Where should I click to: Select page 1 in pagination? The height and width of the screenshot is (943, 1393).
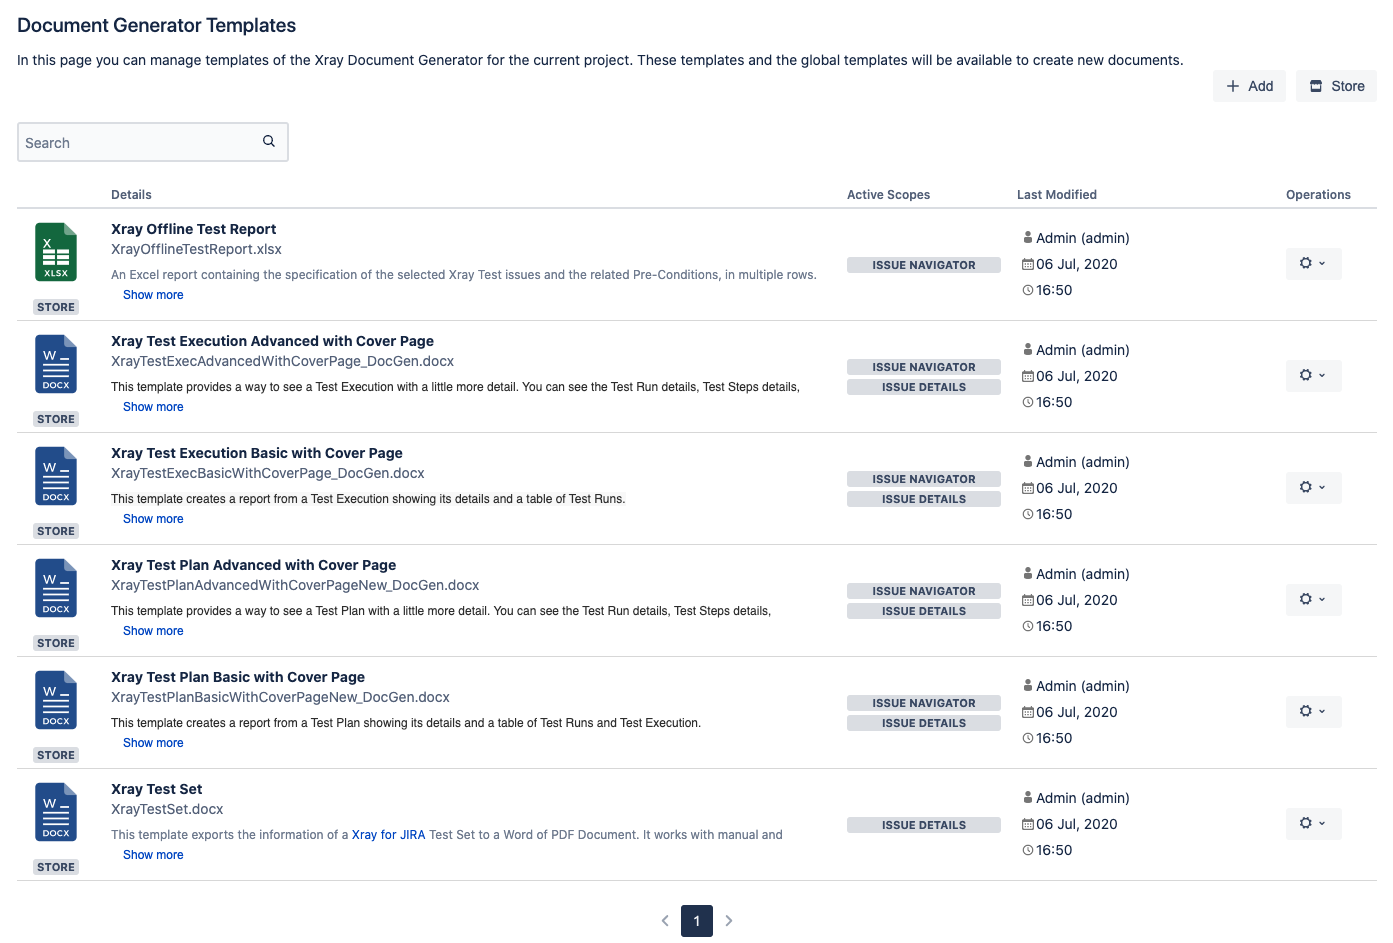point(697,921)
